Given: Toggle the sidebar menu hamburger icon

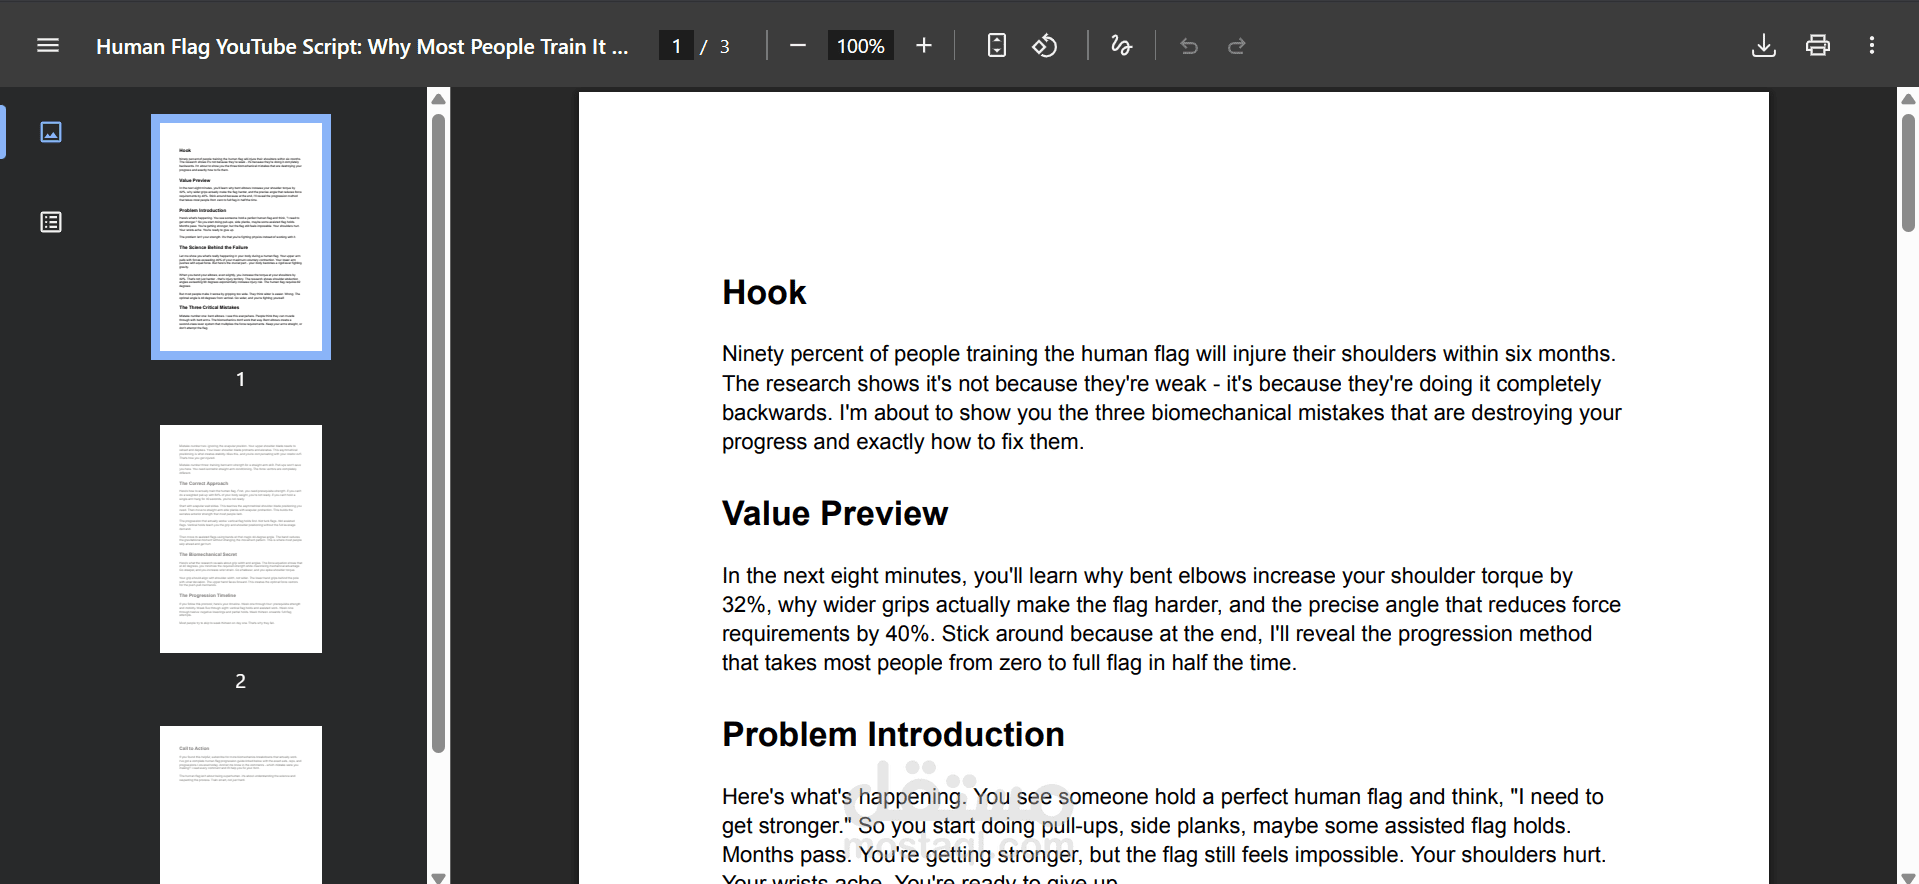Looking at the screenshot, I should pyautogui.click(x=48, y=46).
